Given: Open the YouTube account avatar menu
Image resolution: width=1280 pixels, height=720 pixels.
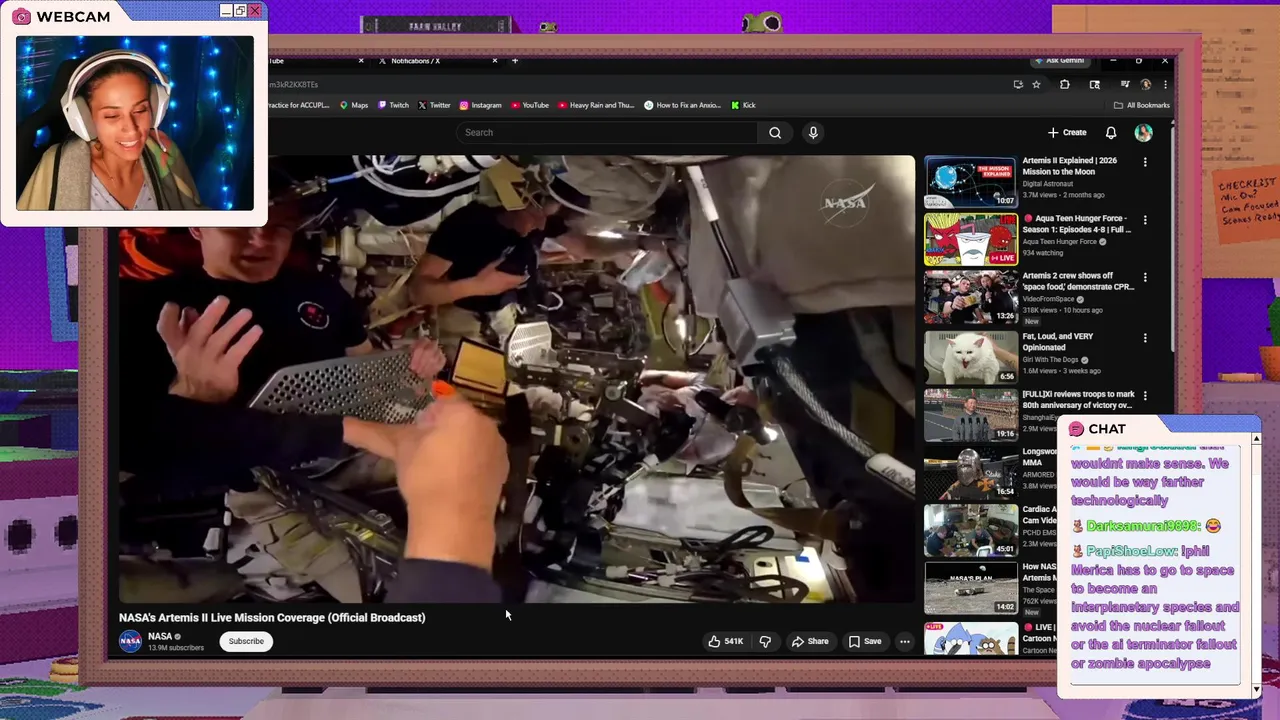Looking at the screenshot, I should (1144, 132).
